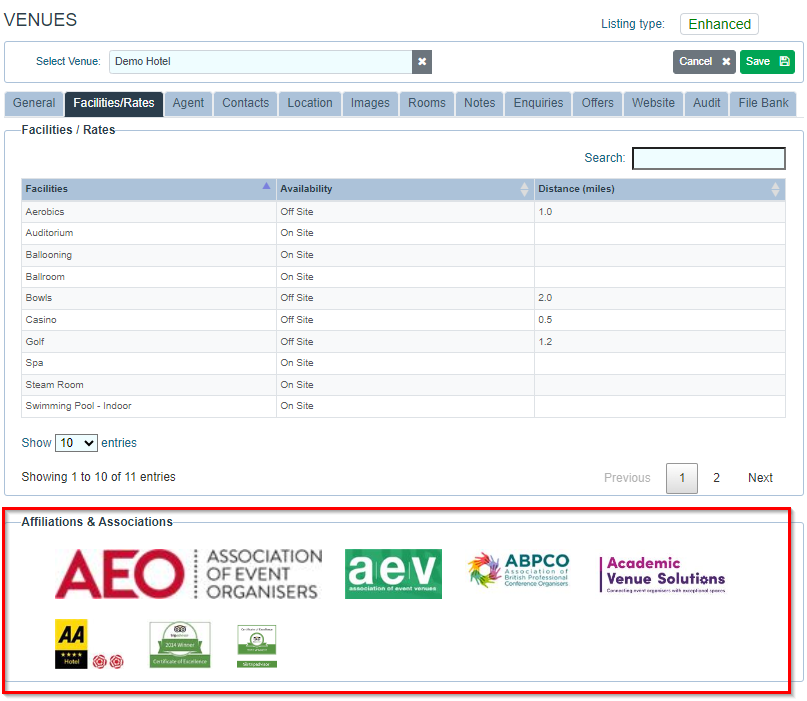Click the Previous pagination link
Image resolution: width=807 pixels, height=701 pixels.
[627, 478]
